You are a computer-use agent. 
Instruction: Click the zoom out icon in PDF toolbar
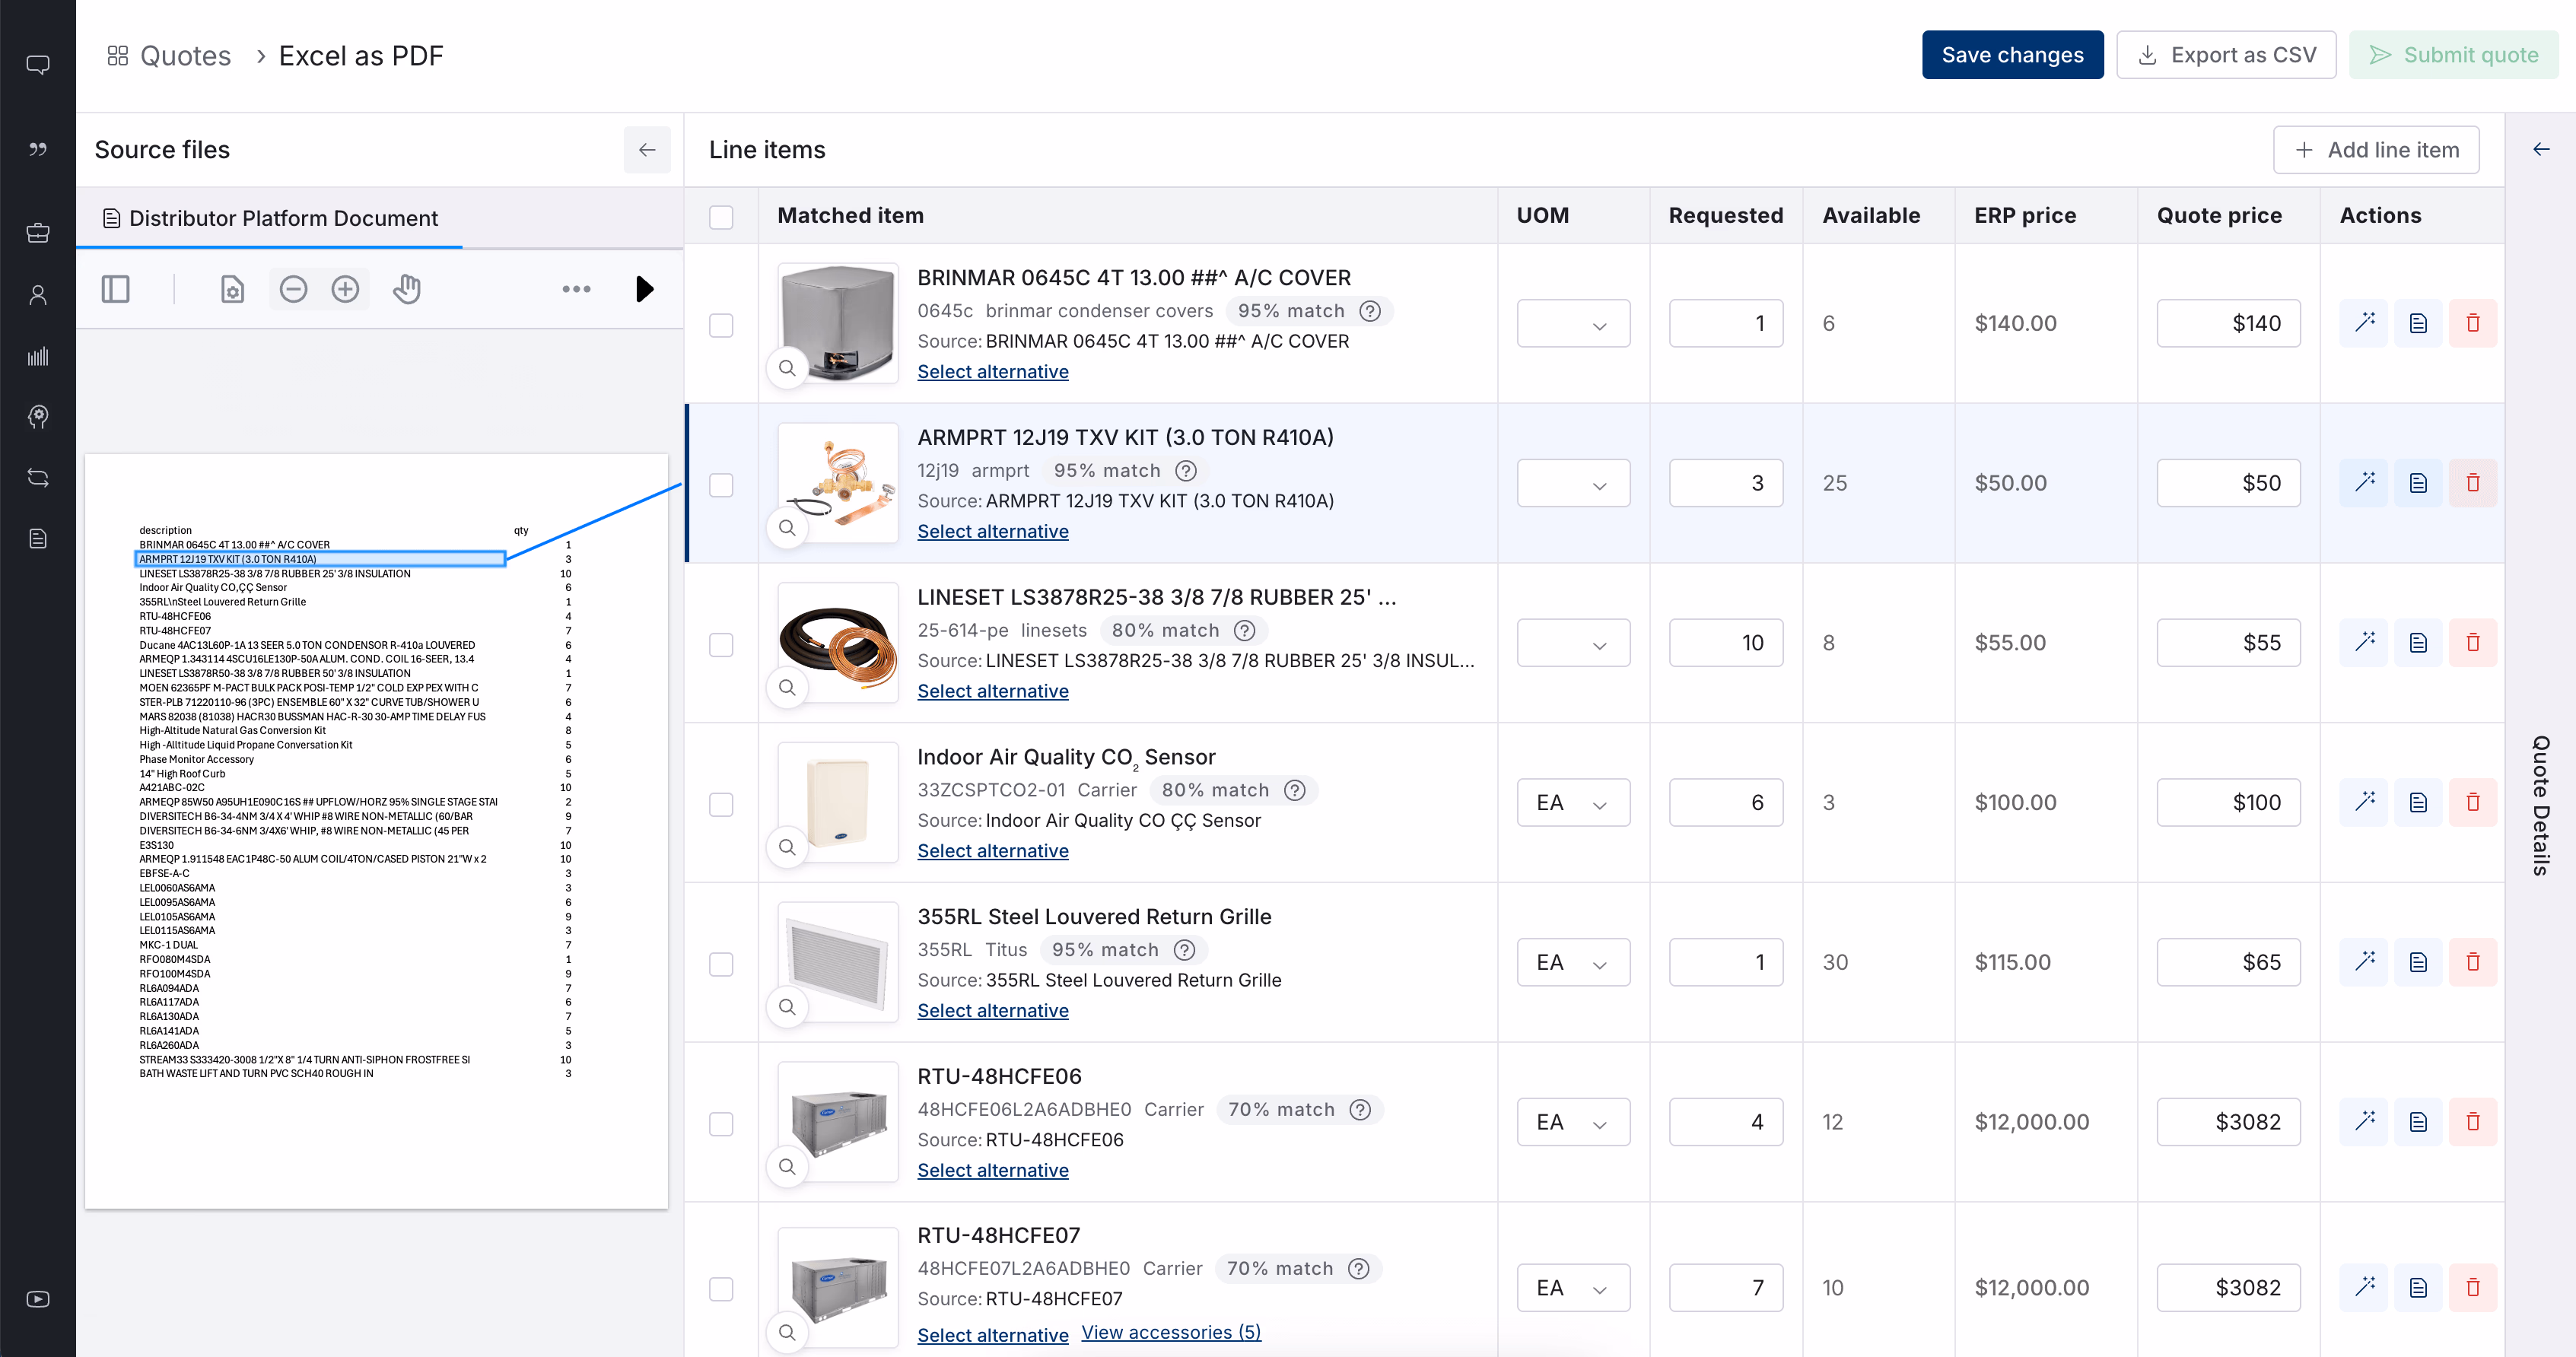pyautogui.click(x=293, y=289)
